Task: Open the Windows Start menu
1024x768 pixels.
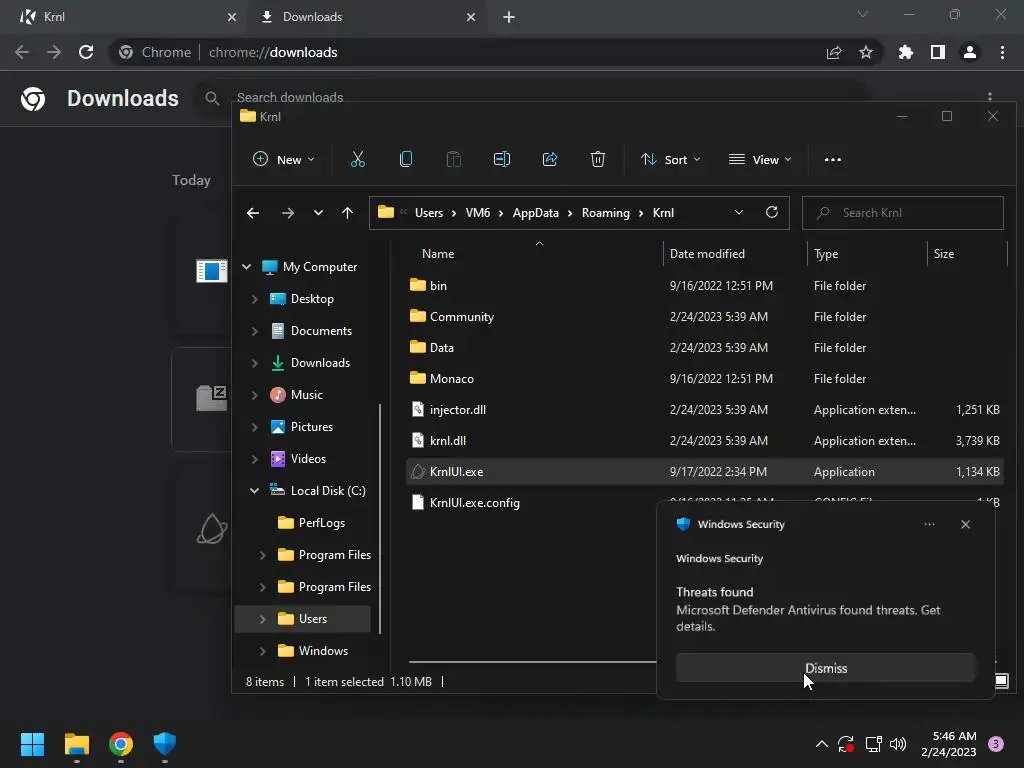Action: pos(32,744)
